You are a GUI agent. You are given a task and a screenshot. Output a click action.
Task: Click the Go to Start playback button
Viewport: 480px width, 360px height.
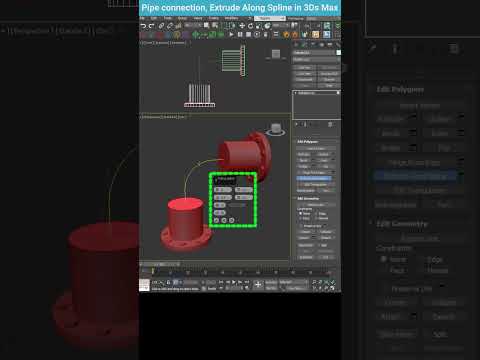(221, 282)
